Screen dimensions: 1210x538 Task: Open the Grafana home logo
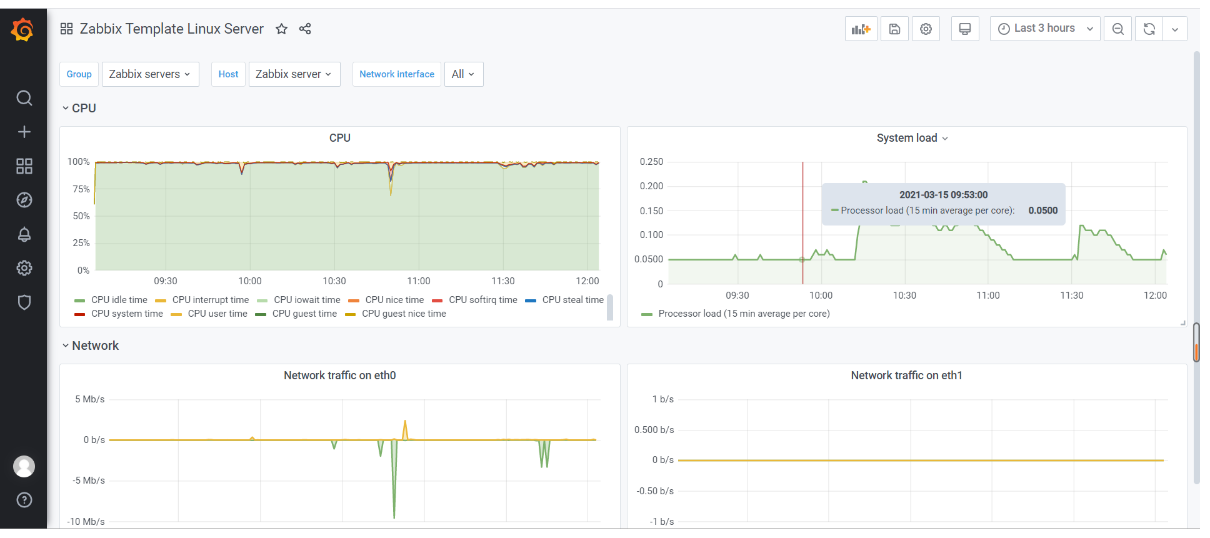coord(24,31)
